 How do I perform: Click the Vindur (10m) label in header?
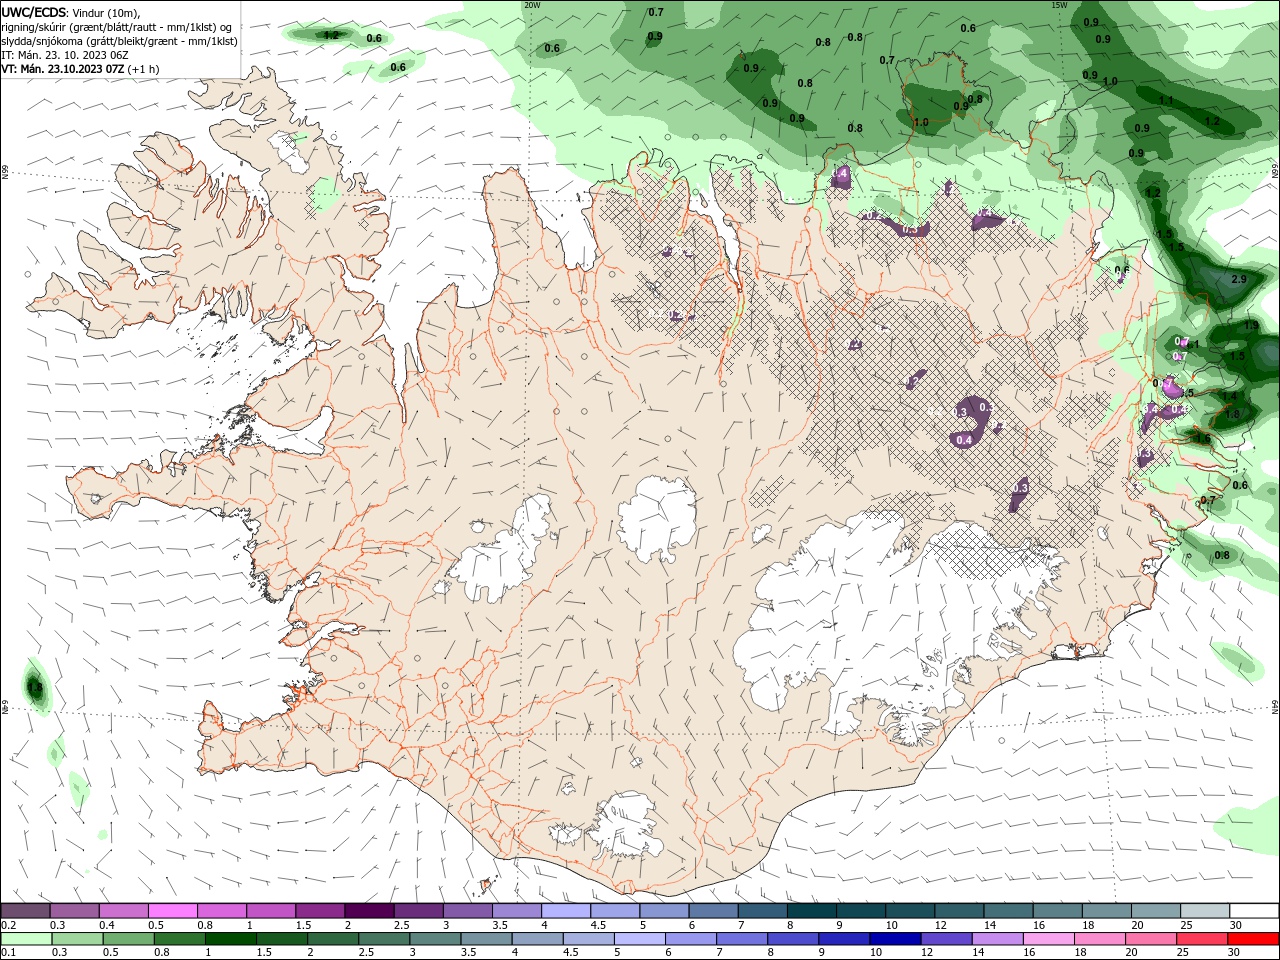[105, 12]
